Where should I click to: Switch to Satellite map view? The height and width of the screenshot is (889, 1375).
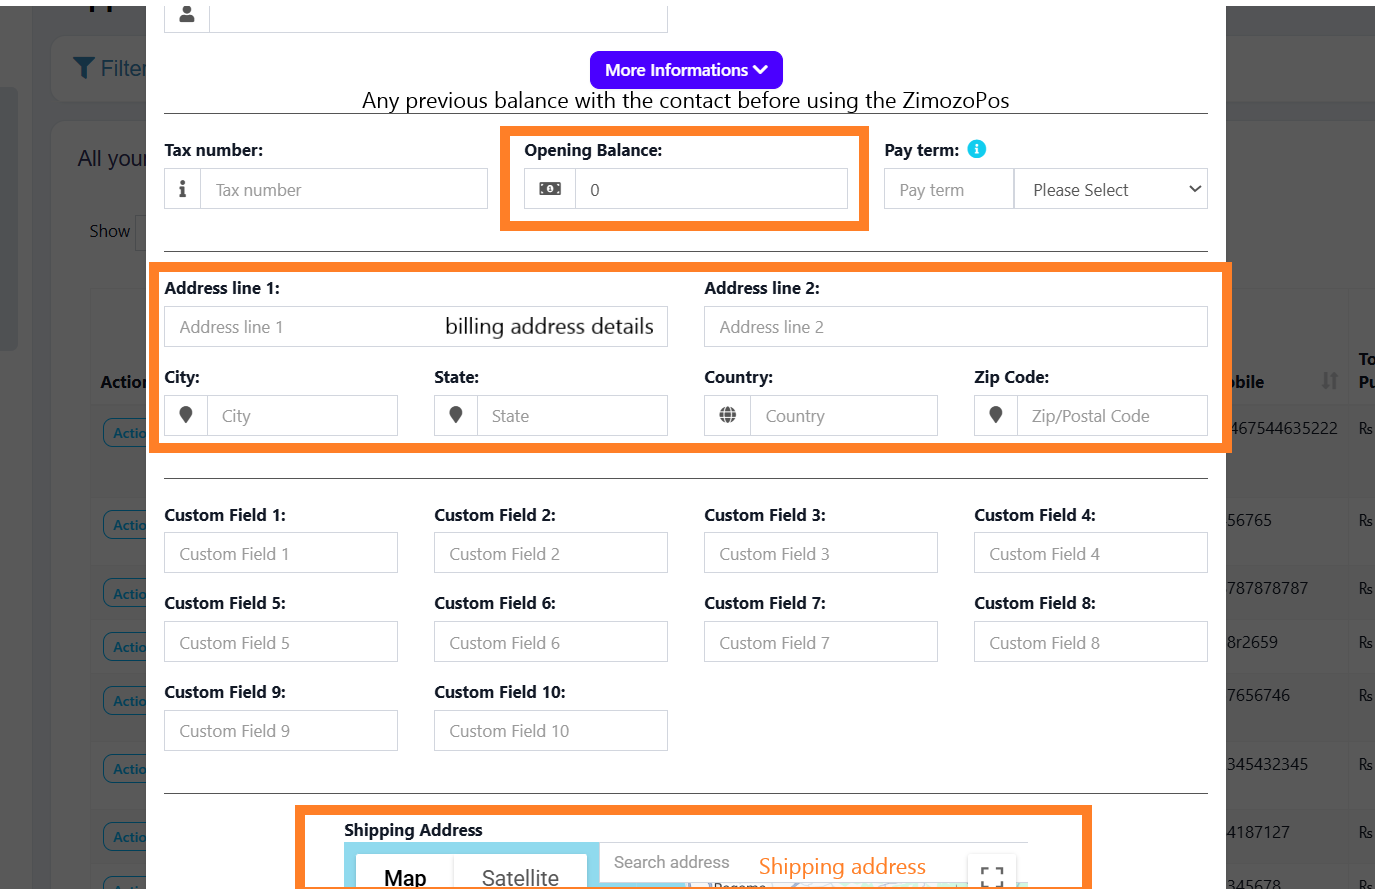click(520, 876)
